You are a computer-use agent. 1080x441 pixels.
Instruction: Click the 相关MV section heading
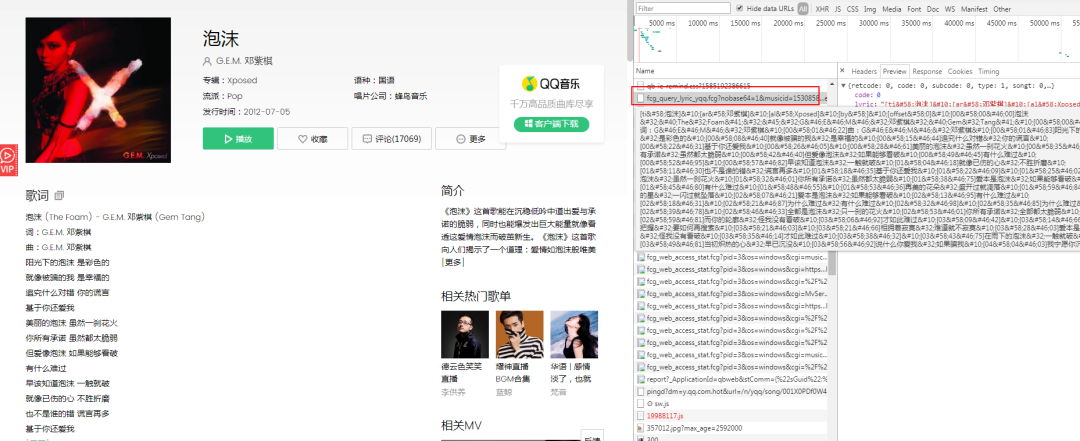pos(461,425)
